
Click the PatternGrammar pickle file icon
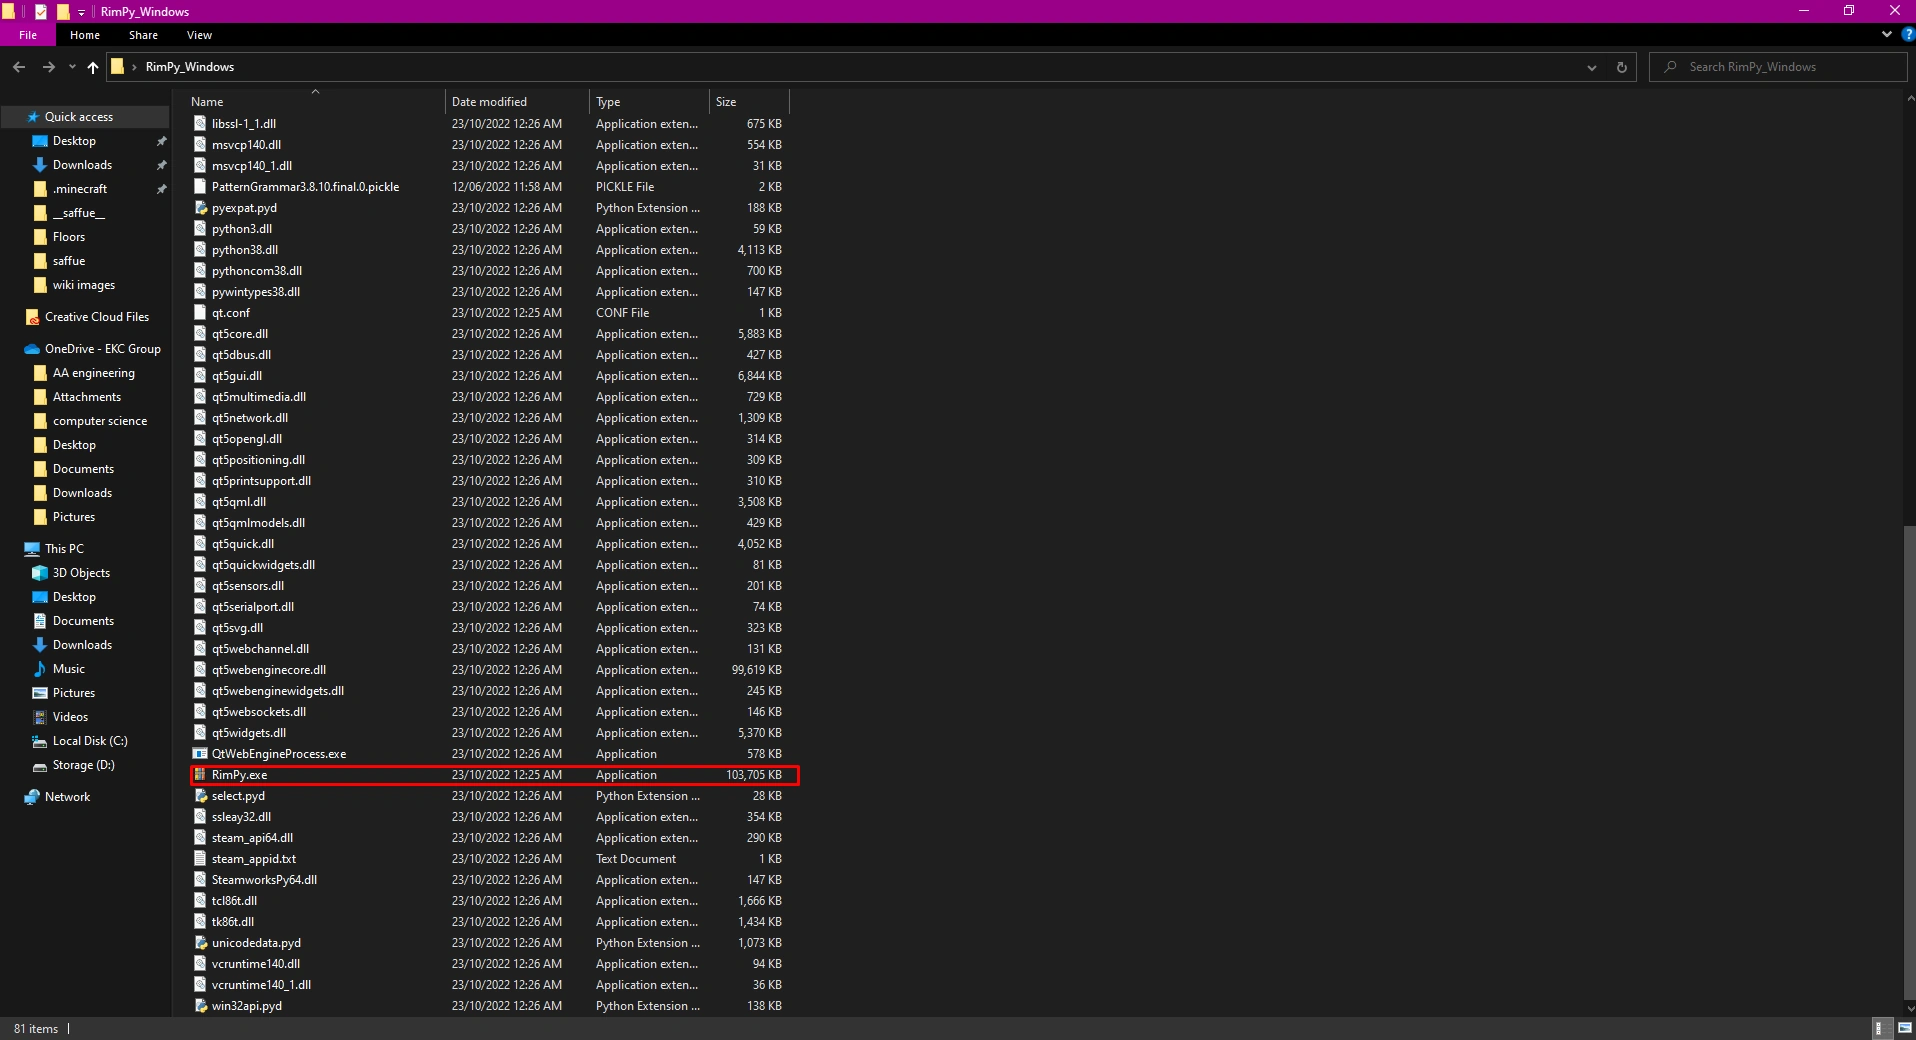(x=200, y=187)
